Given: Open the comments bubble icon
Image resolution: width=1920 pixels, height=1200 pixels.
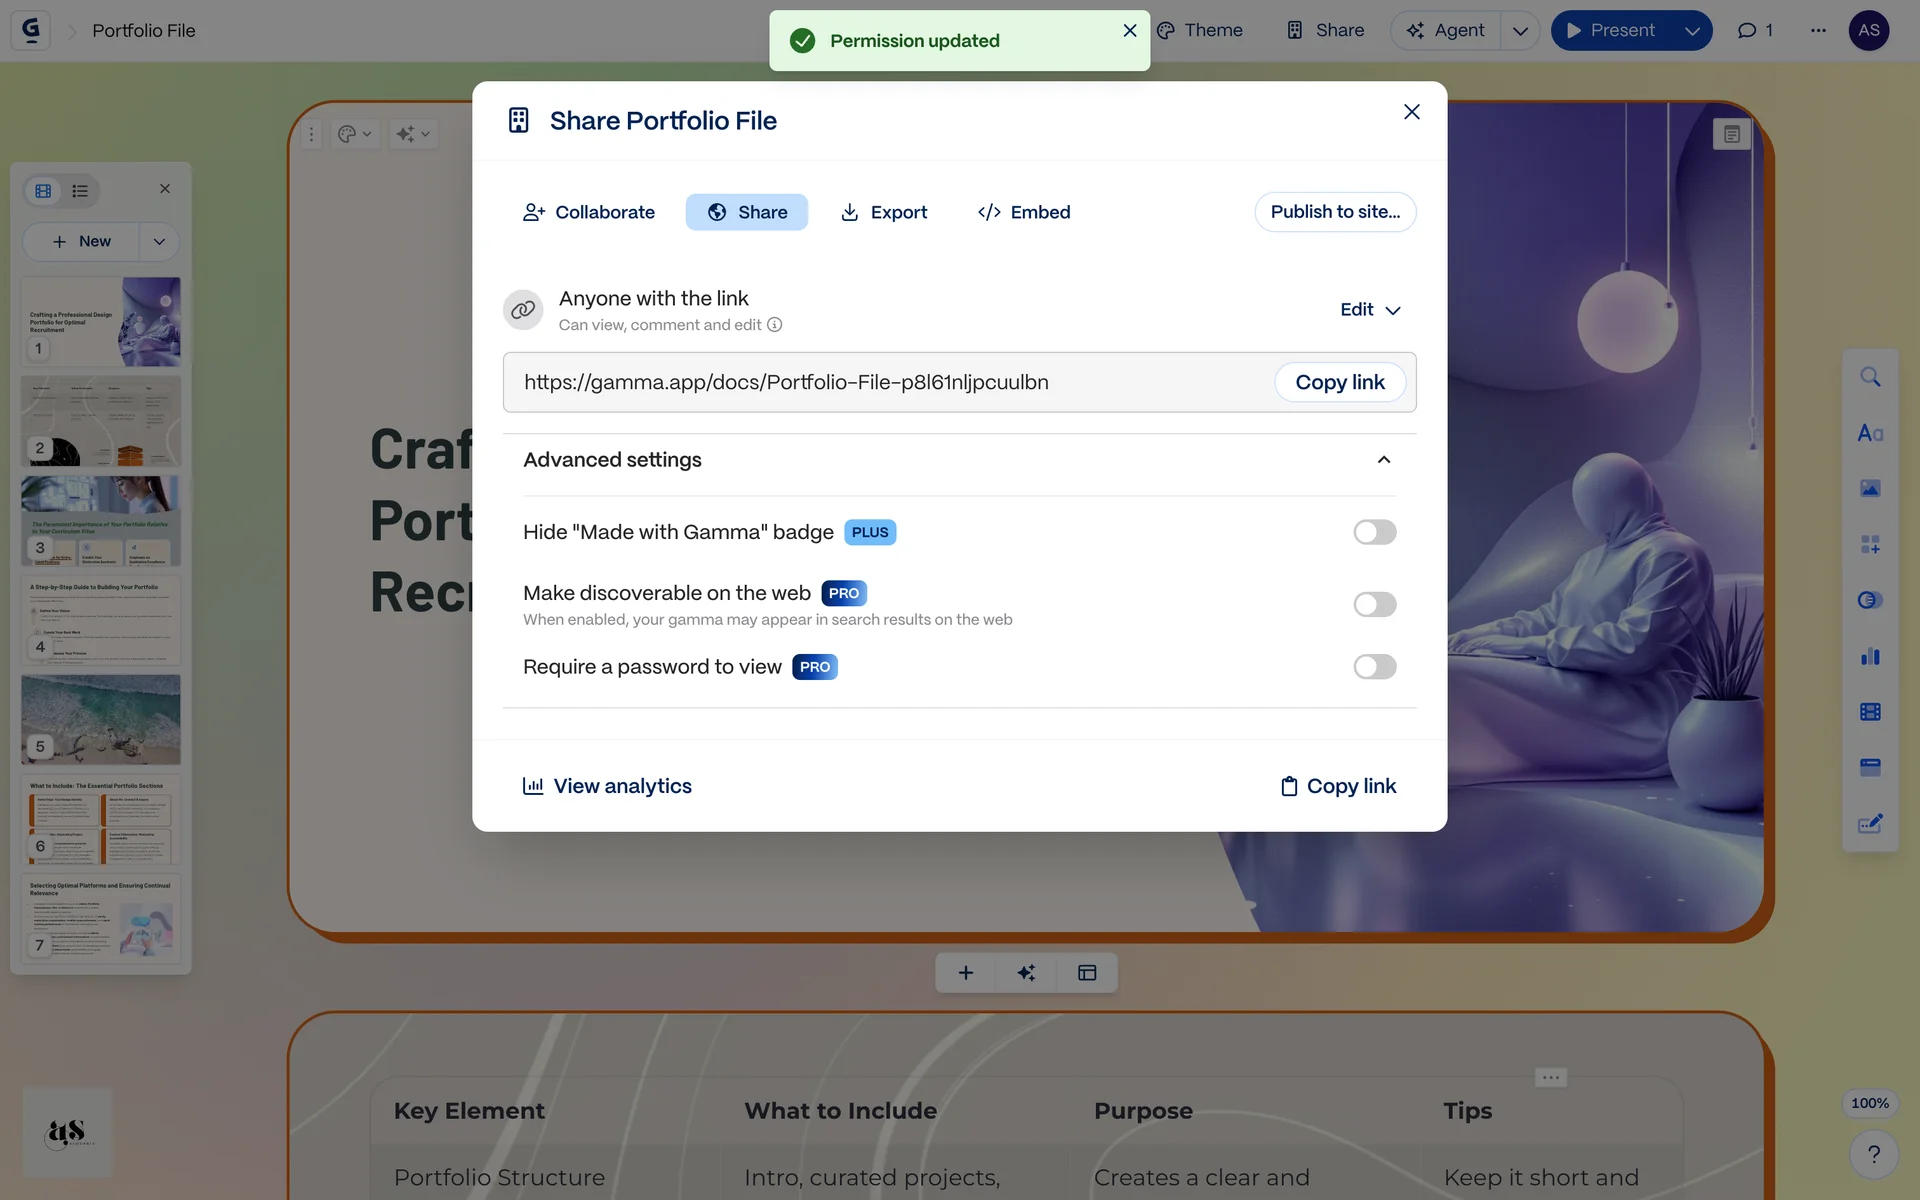Looking at the screenshot, I should pyautogui.click(x=1747, y=30).
